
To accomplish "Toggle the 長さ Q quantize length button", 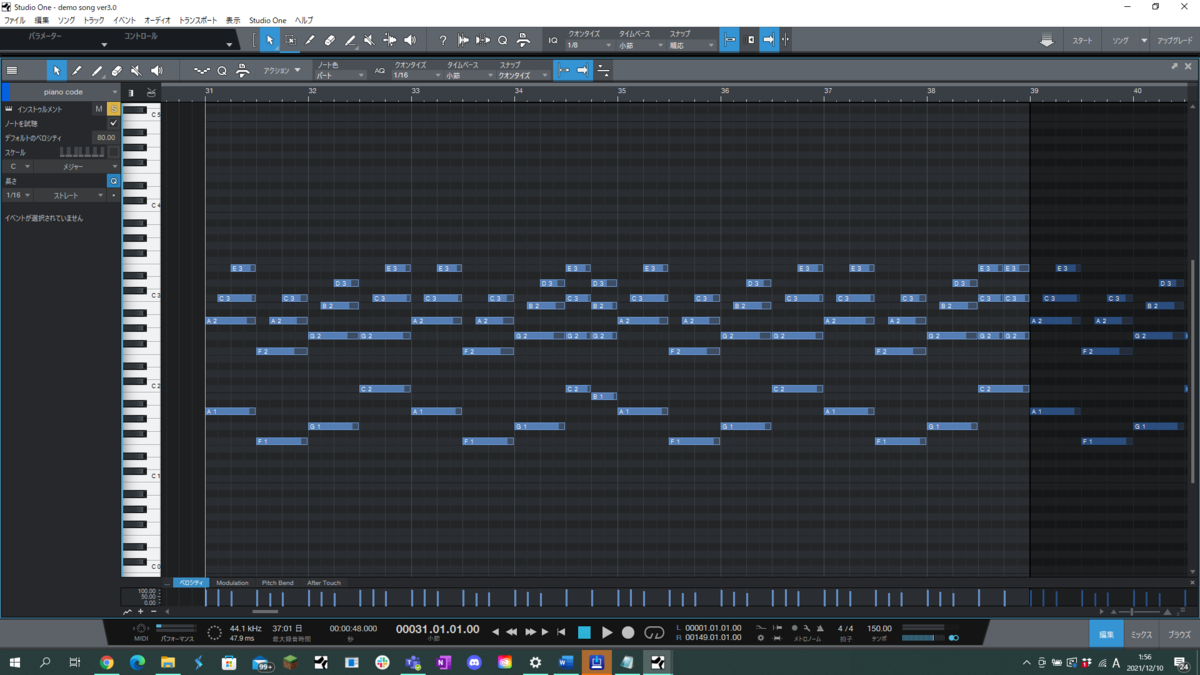I will [x=113, y=181].
